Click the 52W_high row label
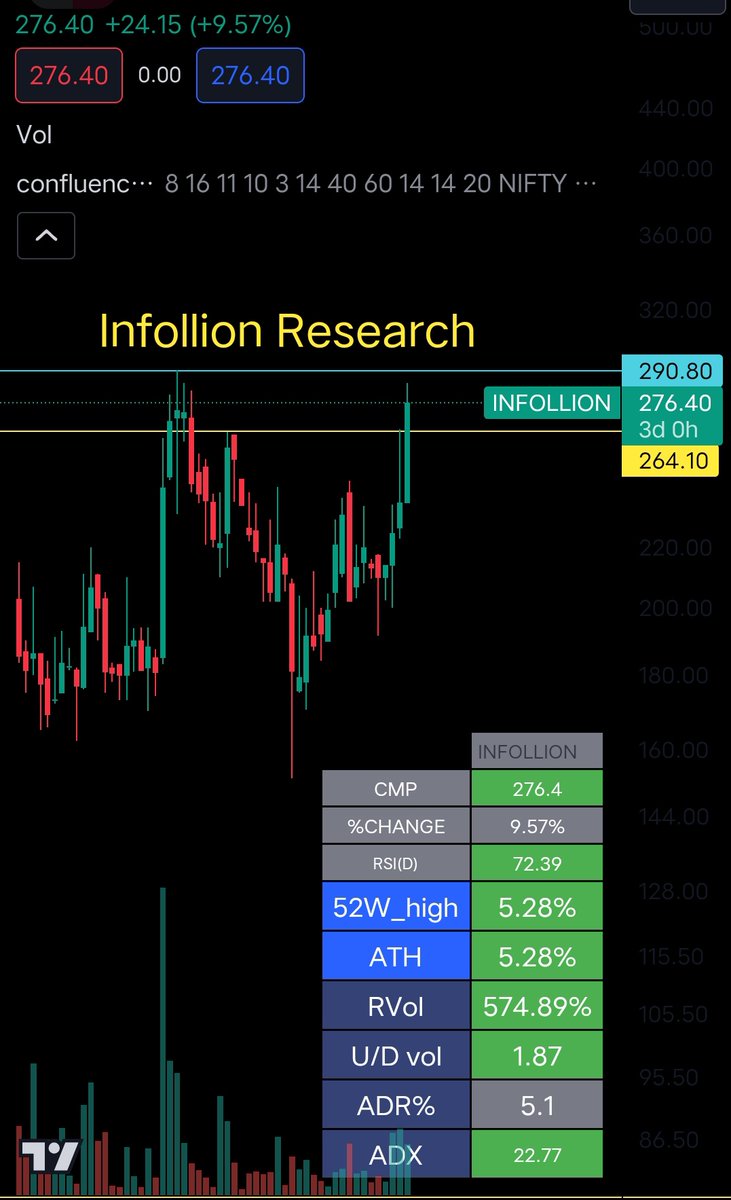This screenshot has height=1200, width=731. pos(396,907)
